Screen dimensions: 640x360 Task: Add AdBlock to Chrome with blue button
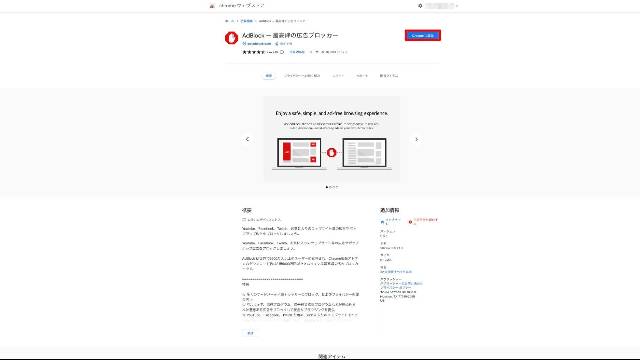pyautogui.click(x=423, y=36)
